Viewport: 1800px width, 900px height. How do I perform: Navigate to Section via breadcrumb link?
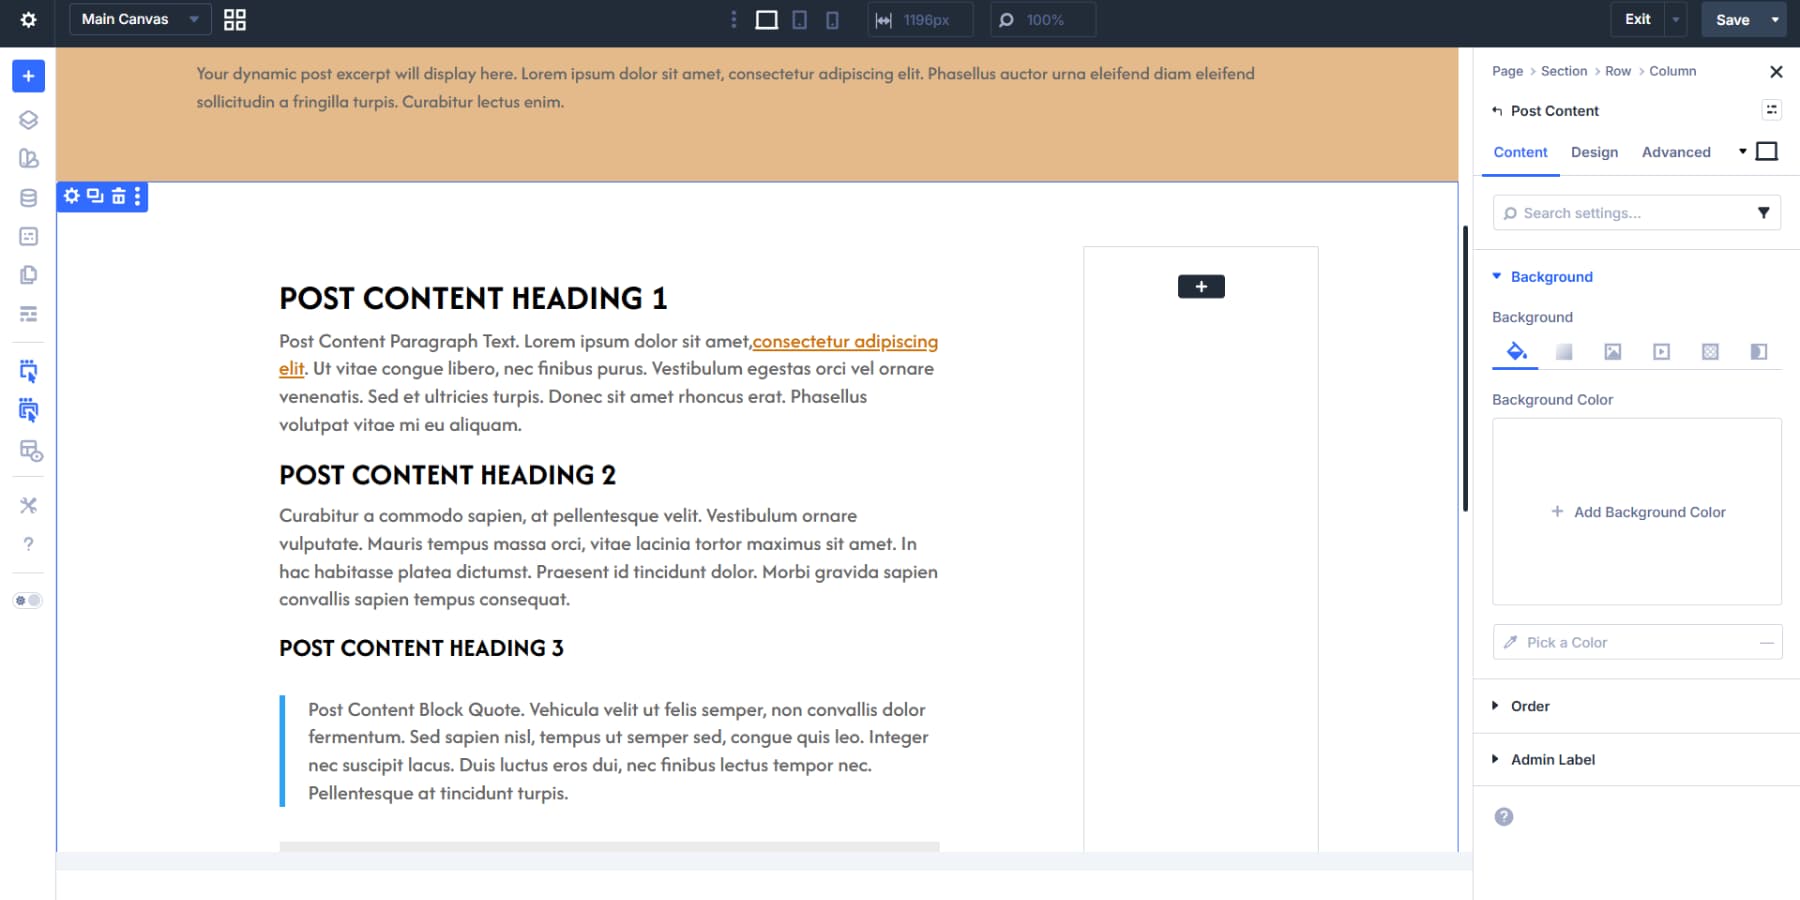1563,71
